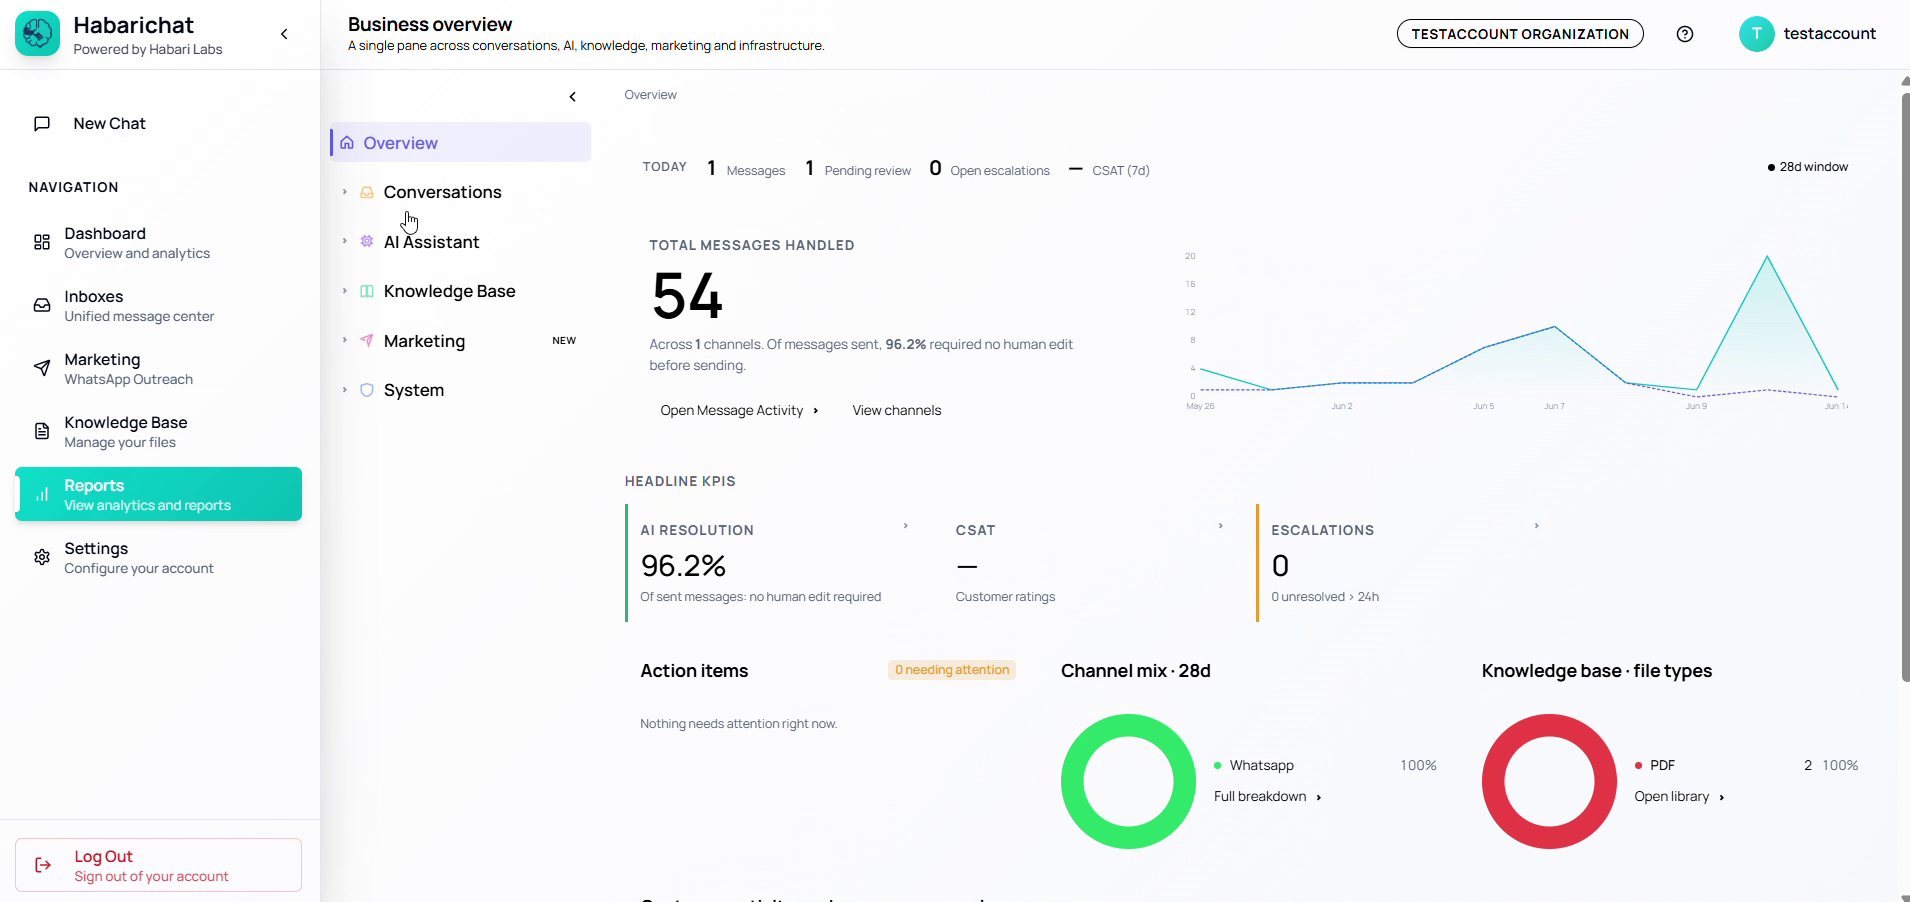Viewport: 1910px width, 902px height.
Task: Click the '0 needing attention' badge
Action: coord(952,670)
